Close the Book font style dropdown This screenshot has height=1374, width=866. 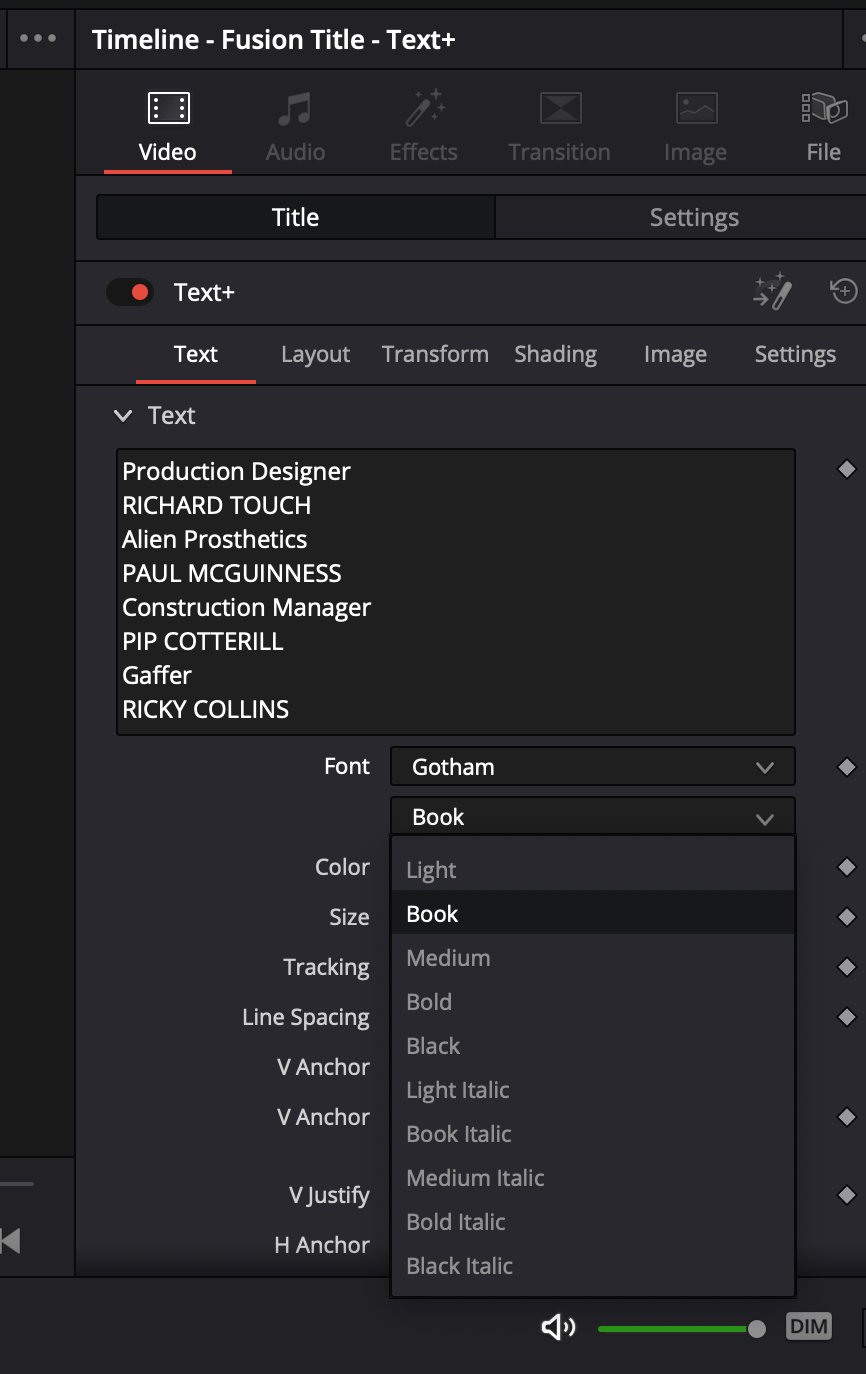click(x=593, y=817)
